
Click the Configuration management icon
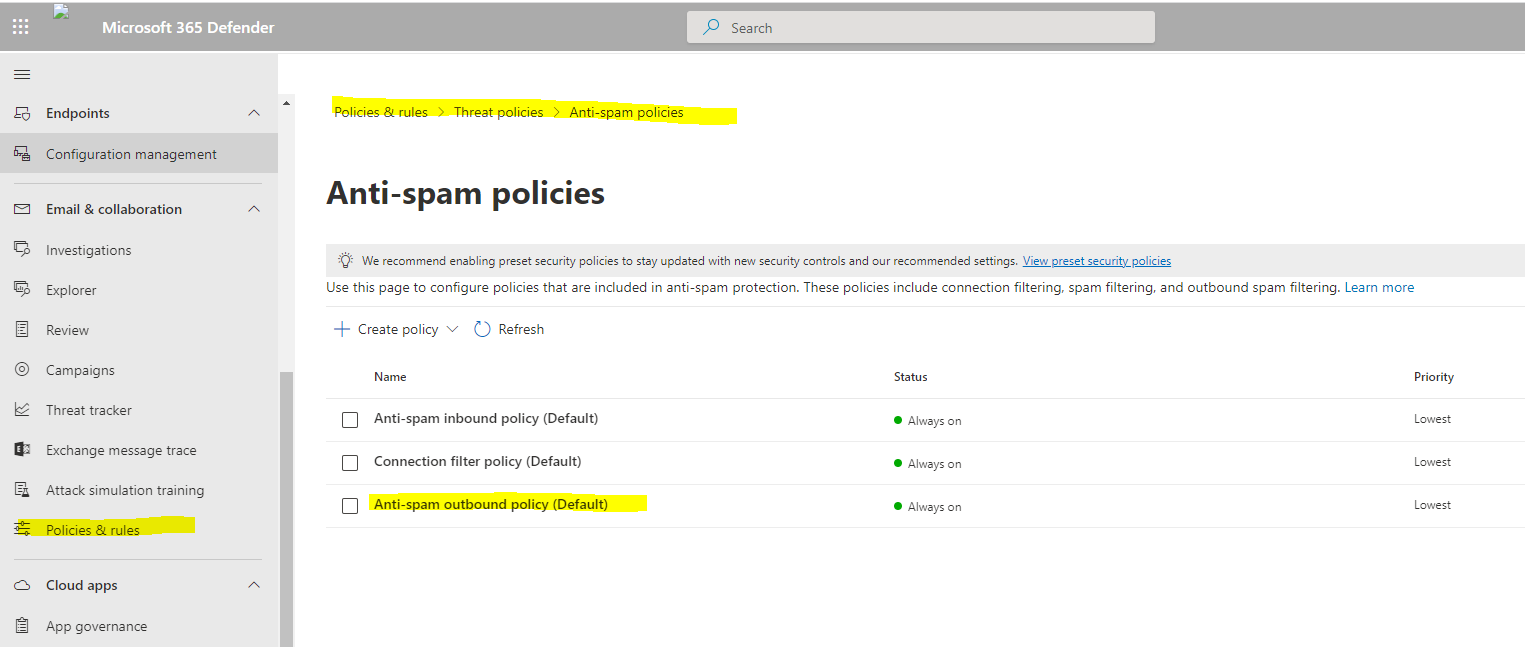(x=22, y=154)
